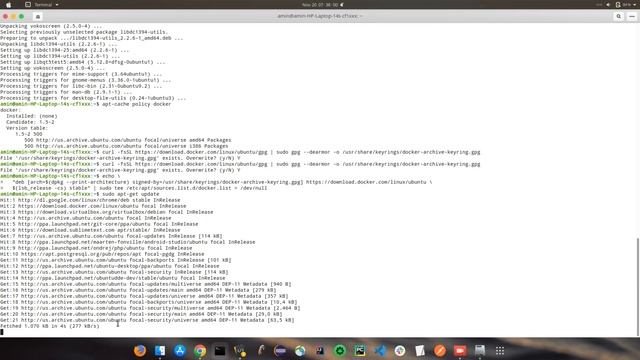
Task: Open the Terminal app menu in the top bar
Action: [x=42, y=4]
